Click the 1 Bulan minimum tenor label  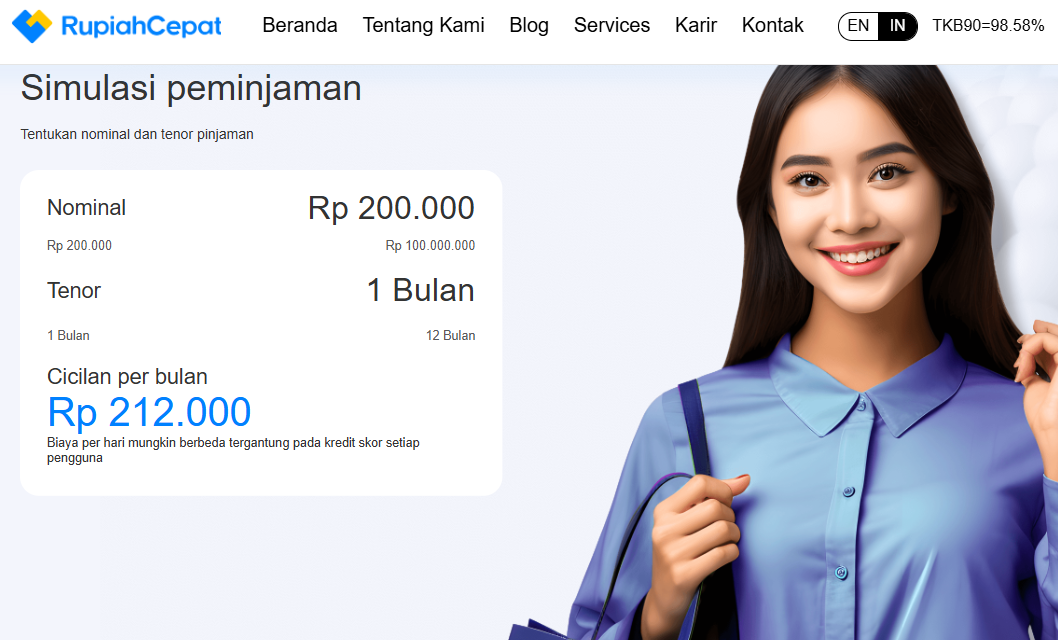(68, 335)
